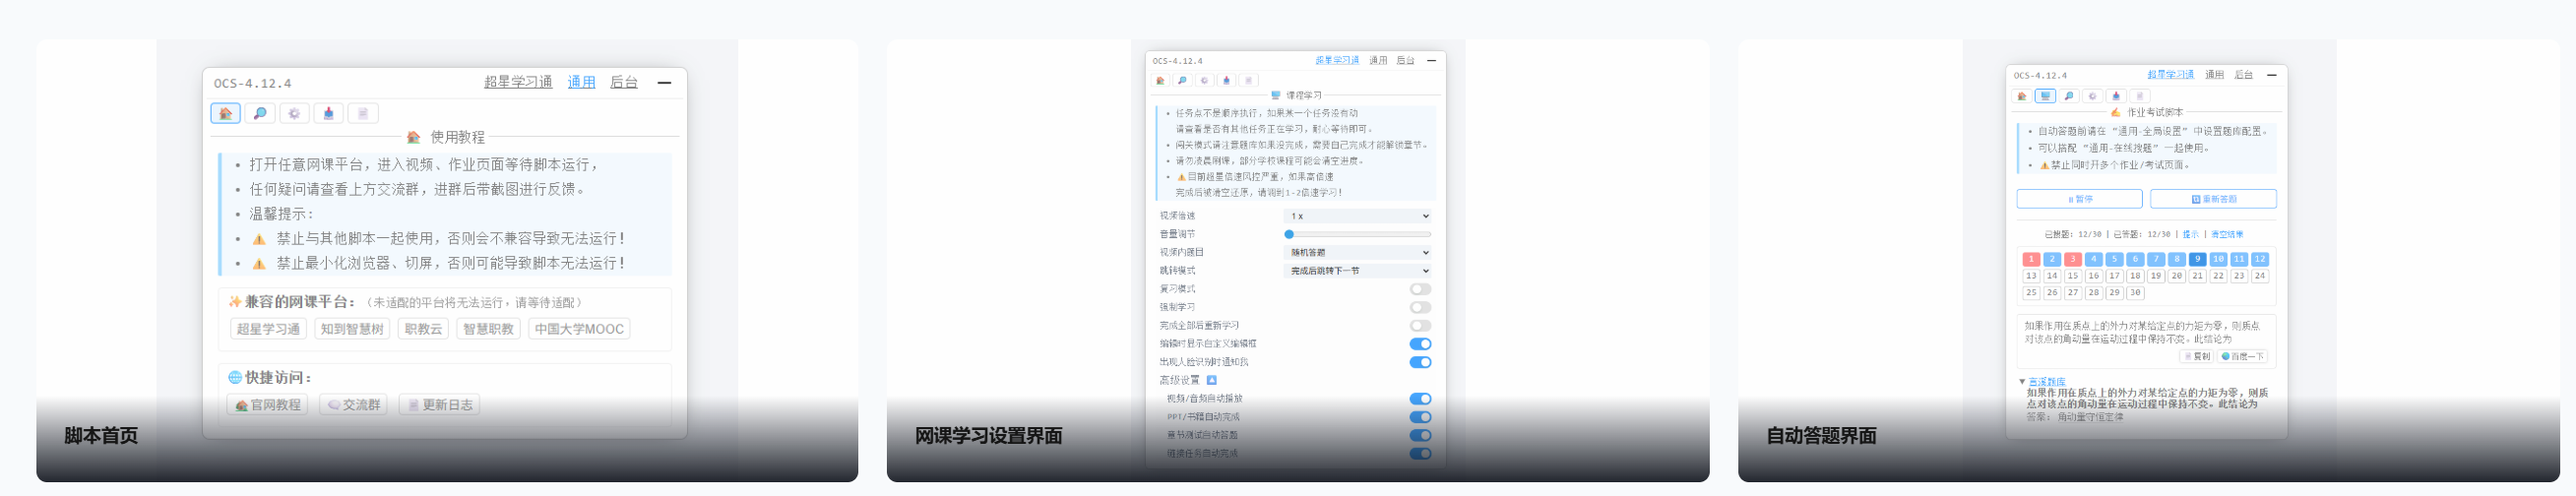Viewport: 2576px width, 496px height.
Task: Disable 编辑时显示自定义编辑框 switch
Action: pyautogui.click(x=1420, y=344)
